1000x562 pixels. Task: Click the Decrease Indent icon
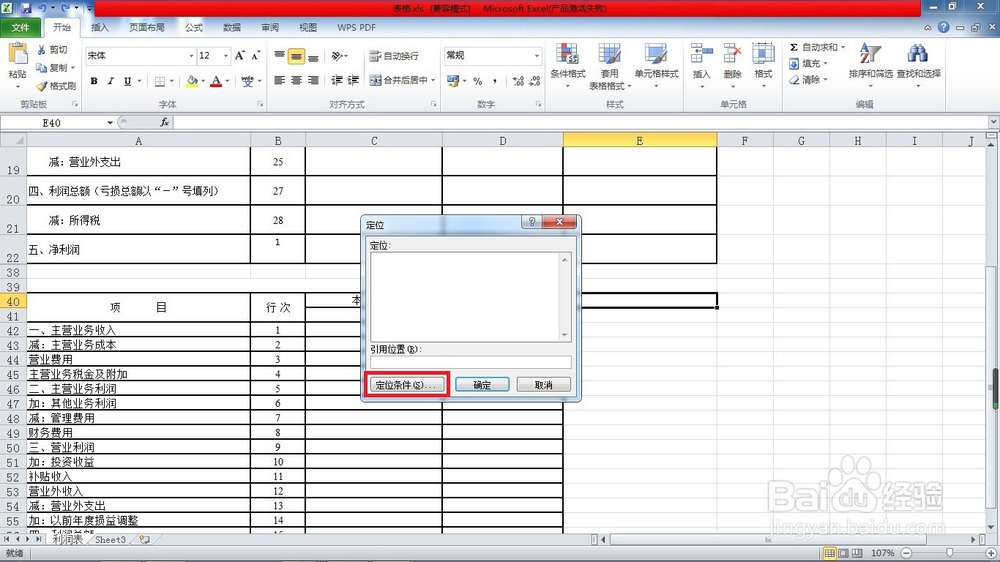(337, 80)
